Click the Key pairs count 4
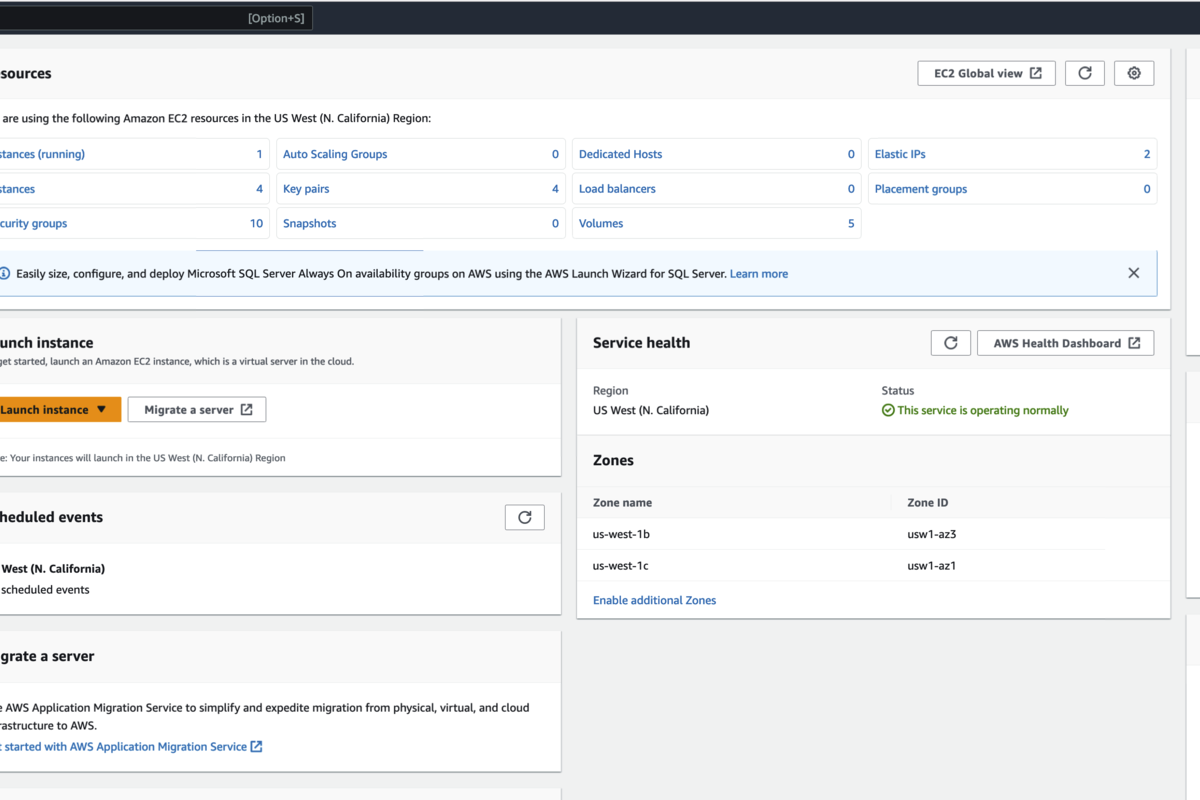Screen dimensions: 1200x800 (x=556, y=189)
